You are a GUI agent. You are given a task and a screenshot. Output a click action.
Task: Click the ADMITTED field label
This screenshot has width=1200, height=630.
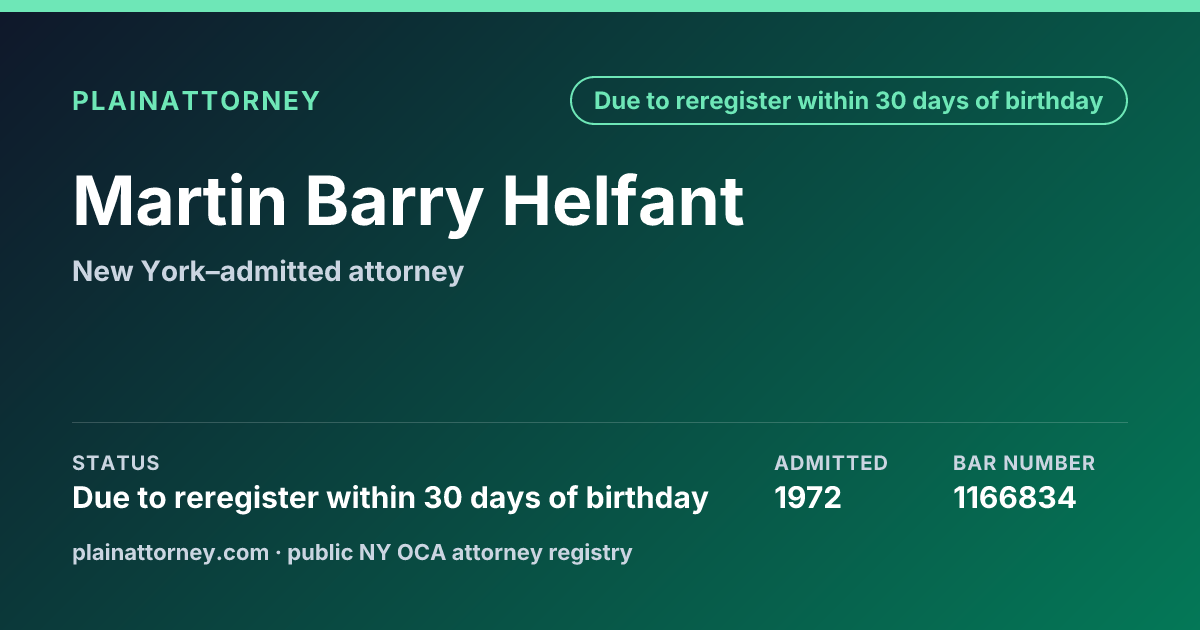(831, 463)
